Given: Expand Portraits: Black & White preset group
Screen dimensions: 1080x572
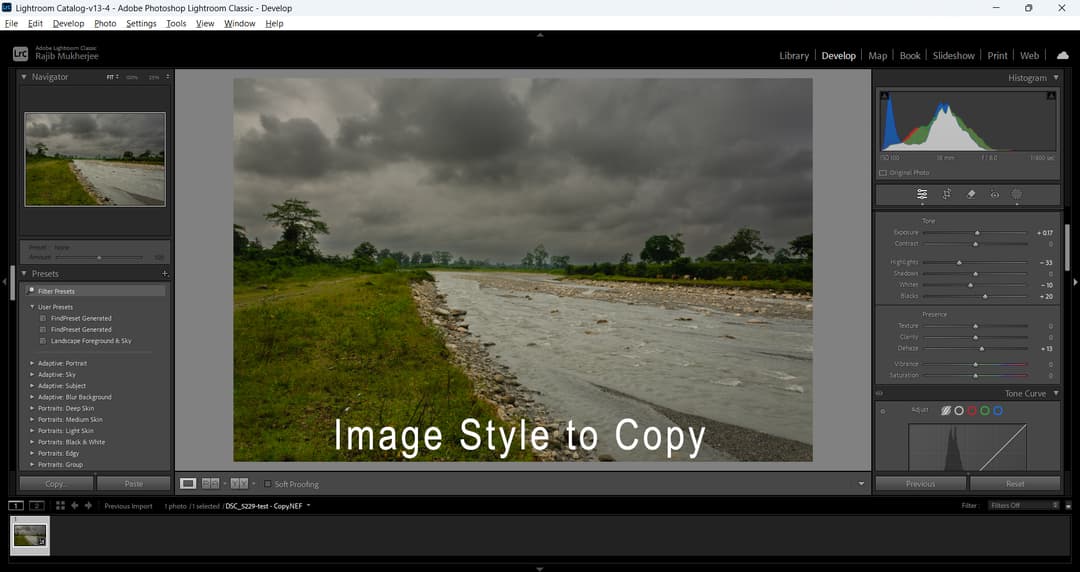Looking at the screenshot, I should tap(32, 442).
